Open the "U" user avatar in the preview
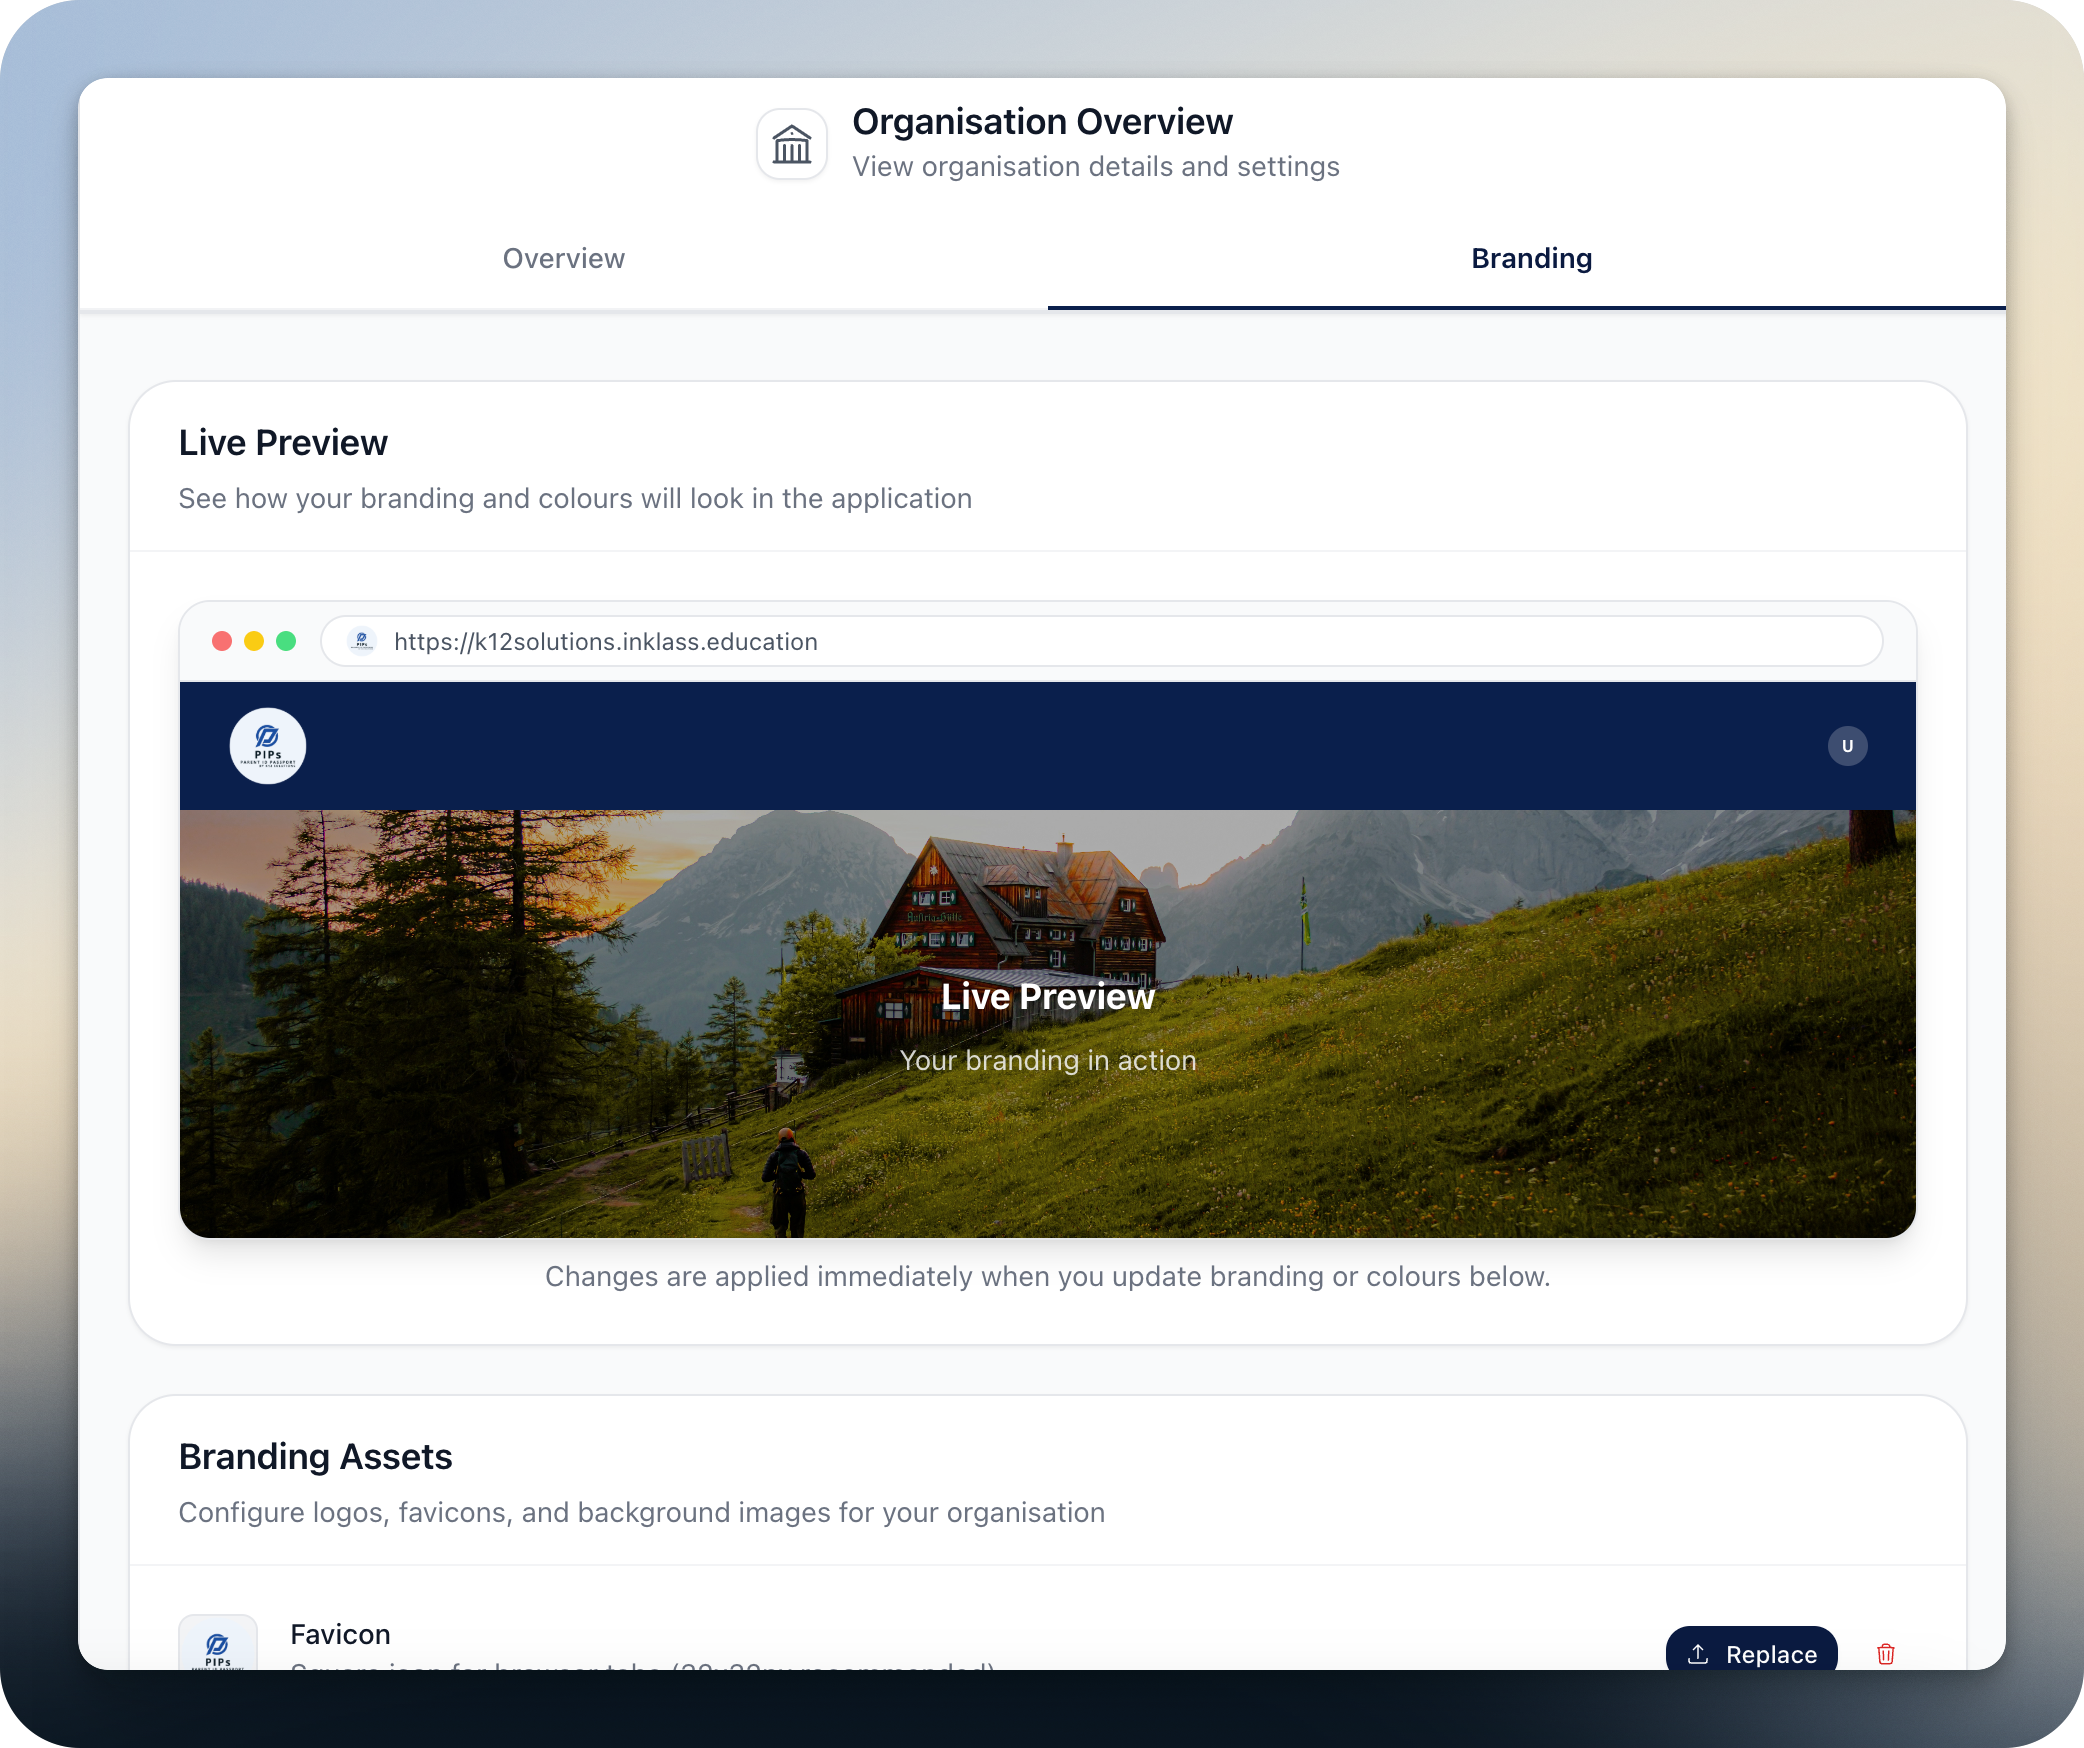This screenshot has height=1748, width=2084. coord(1847,746)
